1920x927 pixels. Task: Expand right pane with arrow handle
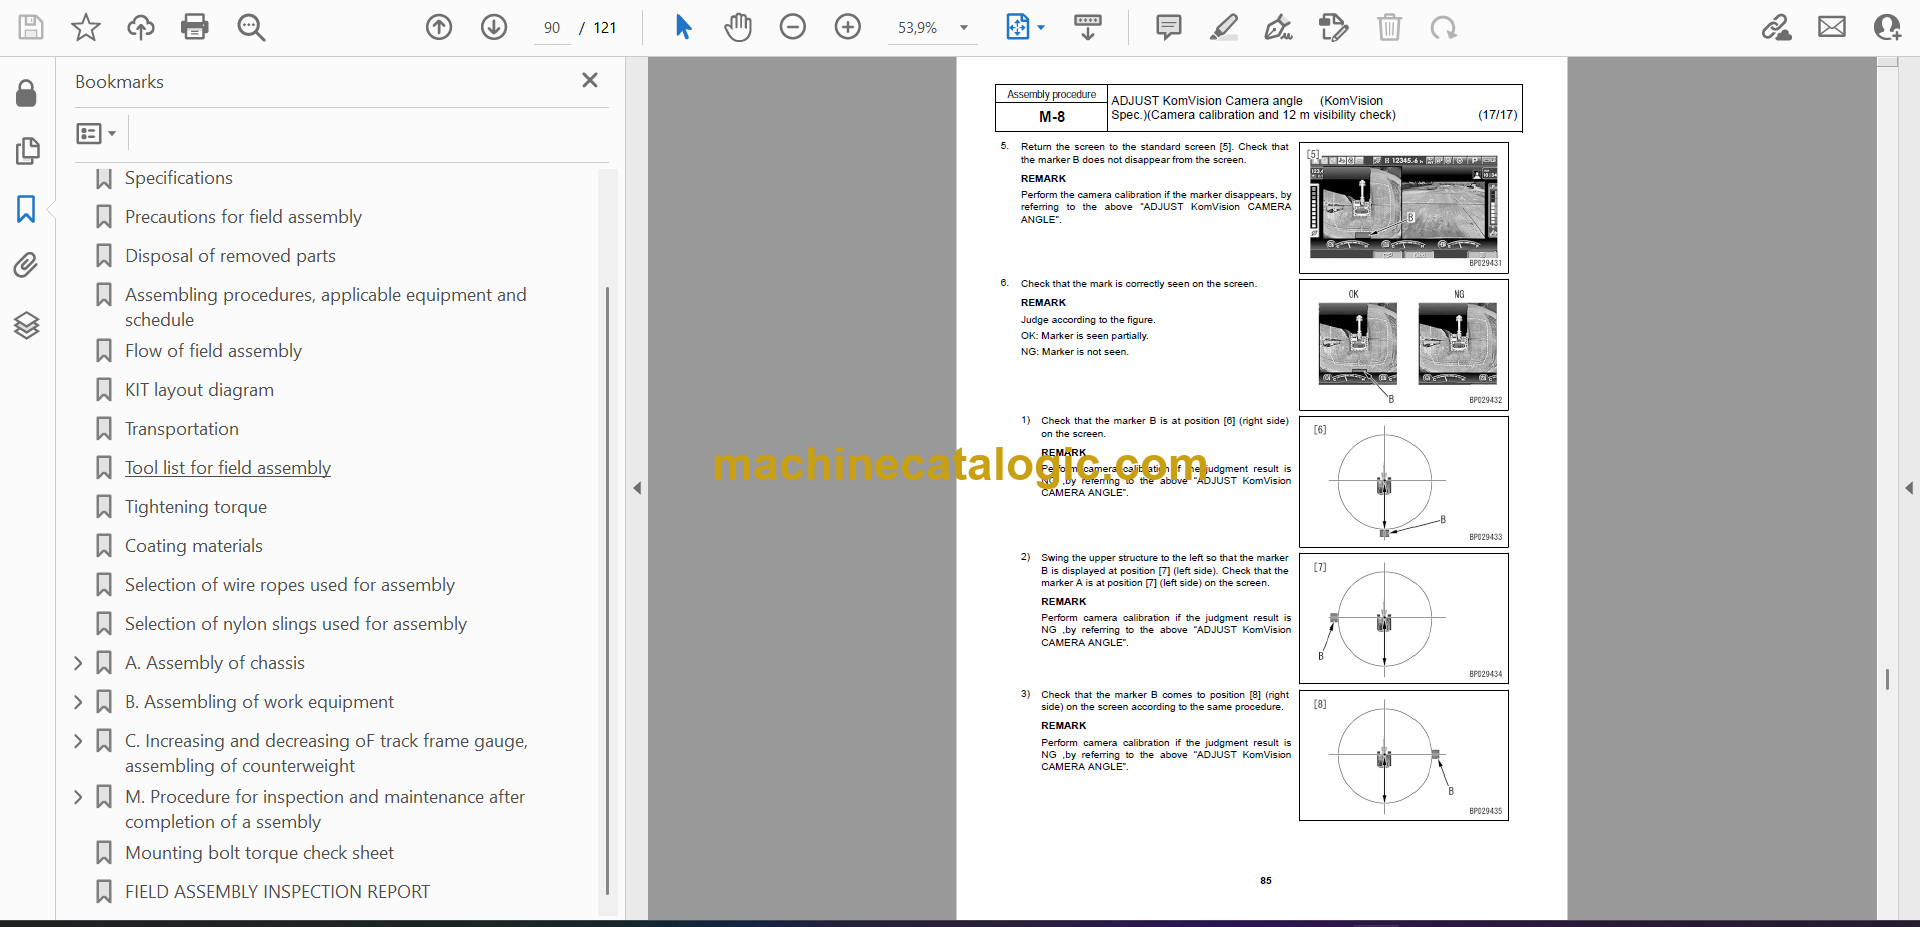click(x=1908, y=488)
